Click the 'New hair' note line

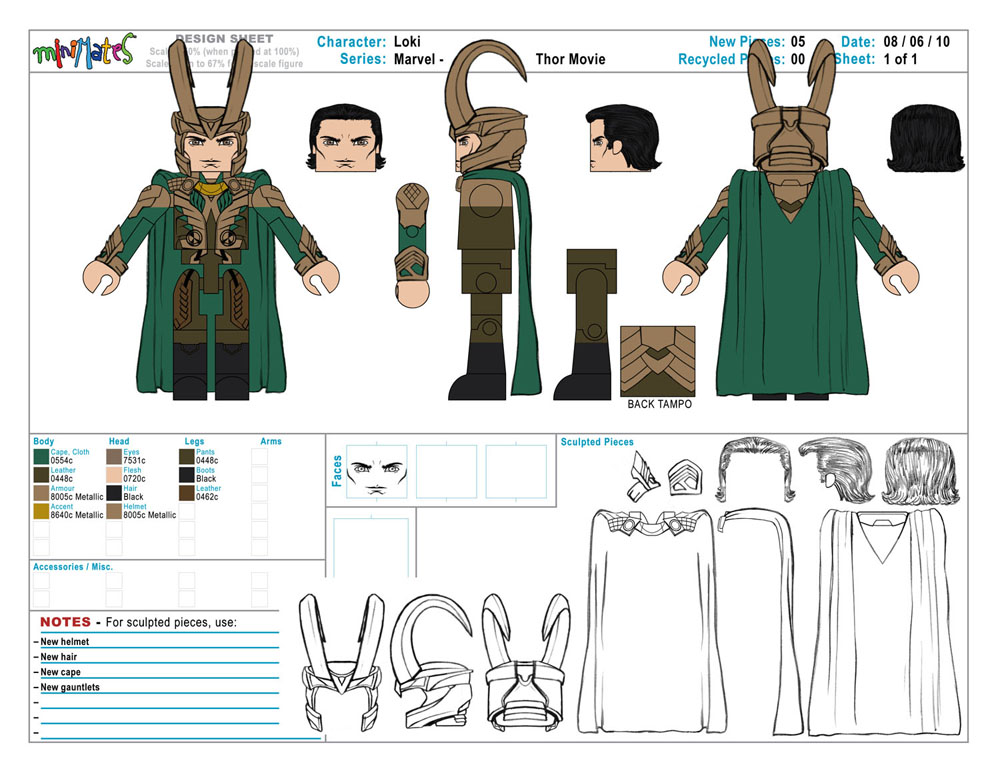(59, 657)
